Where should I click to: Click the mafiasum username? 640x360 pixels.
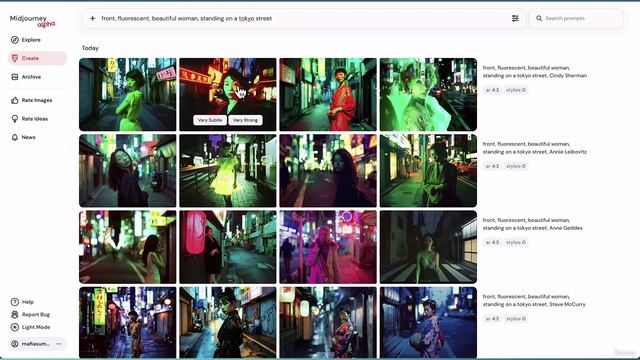point(36,344)
